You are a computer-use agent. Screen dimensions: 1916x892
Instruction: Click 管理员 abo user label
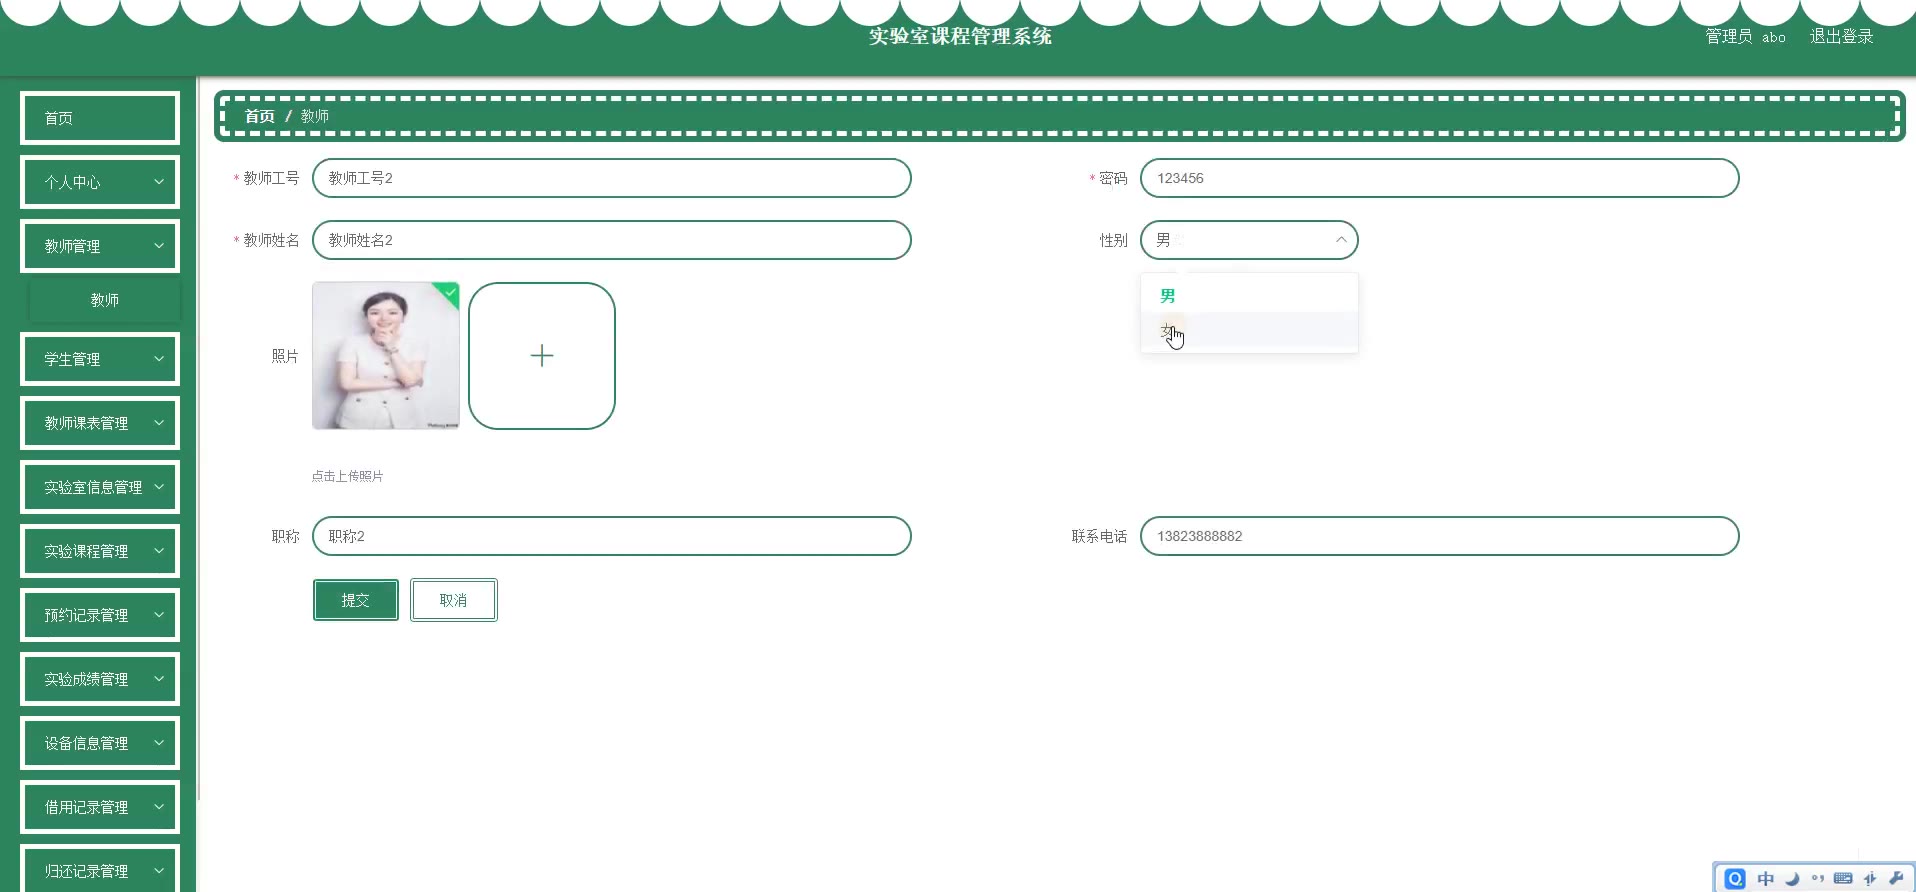(1746, 36)
